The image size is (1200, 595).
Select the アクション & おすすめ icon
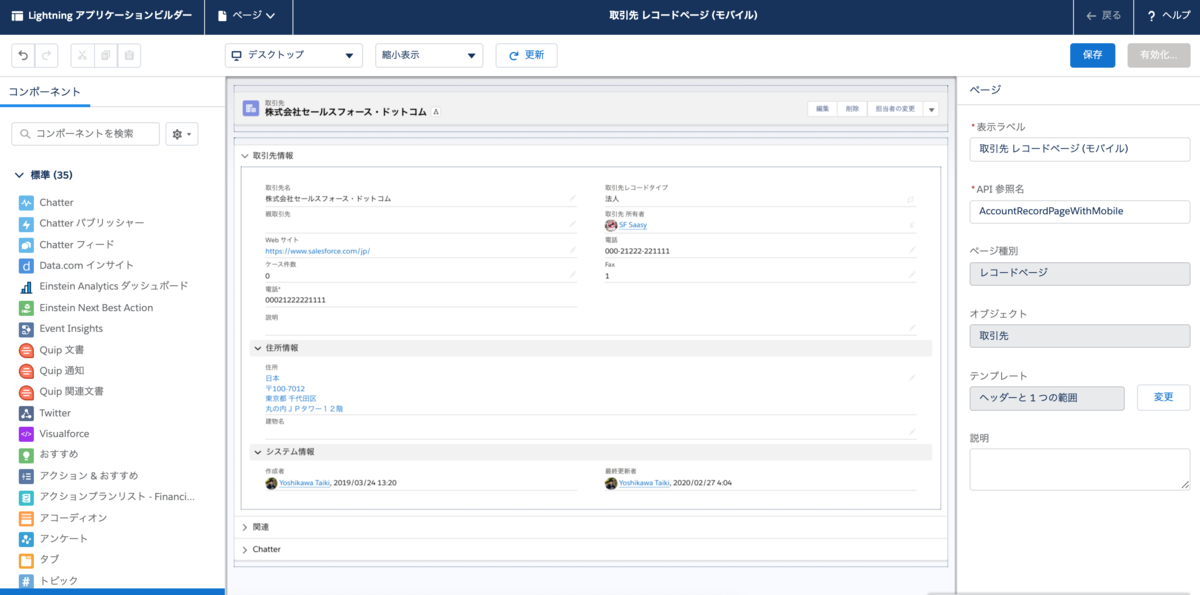pyautogui.click(x=27, y=475)
